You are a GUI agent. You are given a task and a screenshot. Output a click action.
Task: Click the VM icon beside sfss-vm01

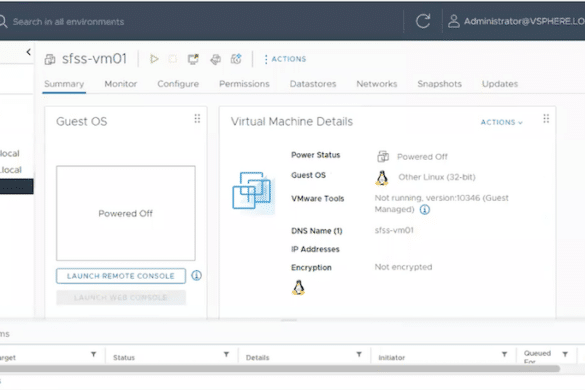tap(50, 59)
